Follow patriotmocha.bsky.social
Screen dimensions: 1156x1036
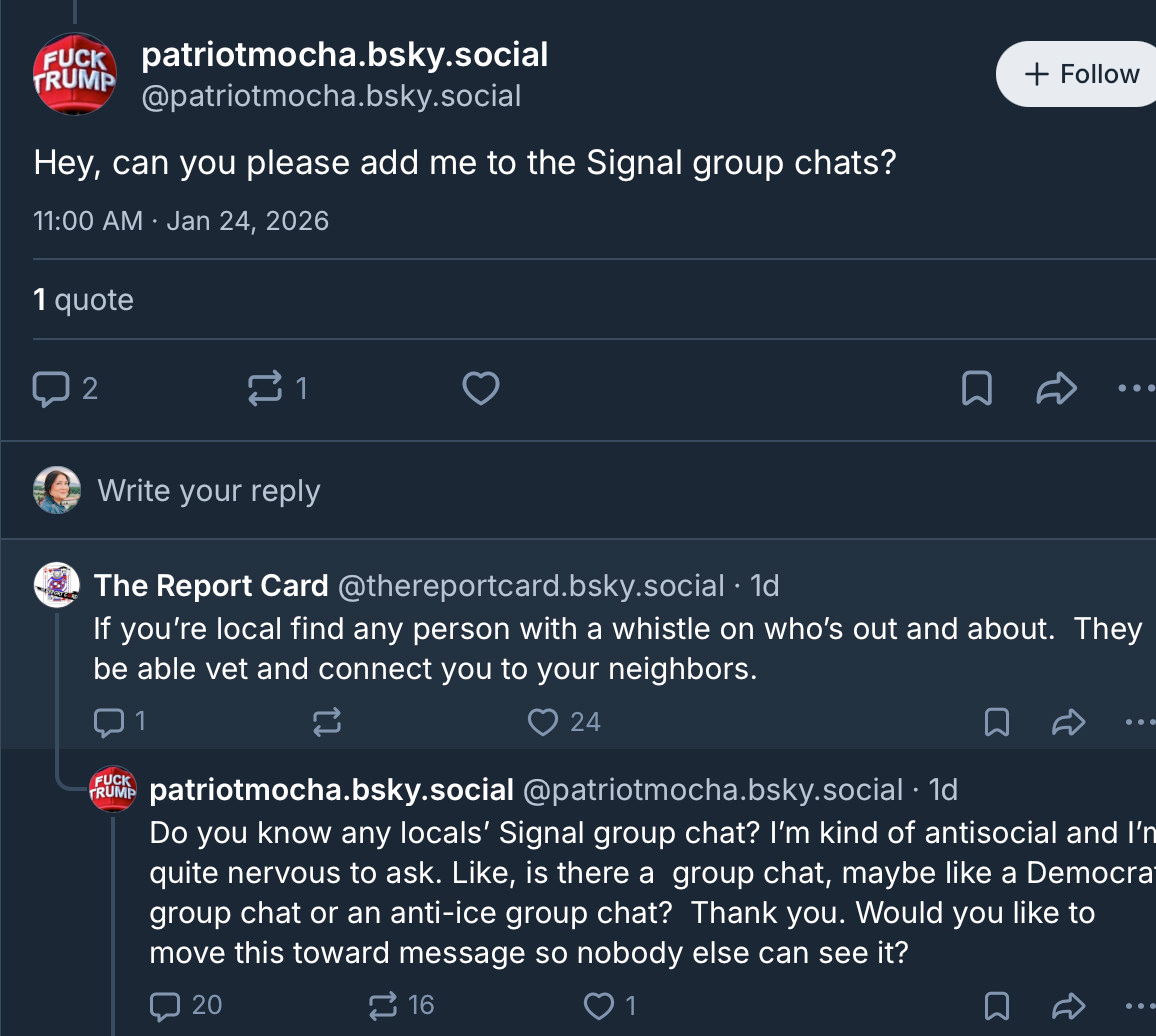click(x=1080, y=74)
